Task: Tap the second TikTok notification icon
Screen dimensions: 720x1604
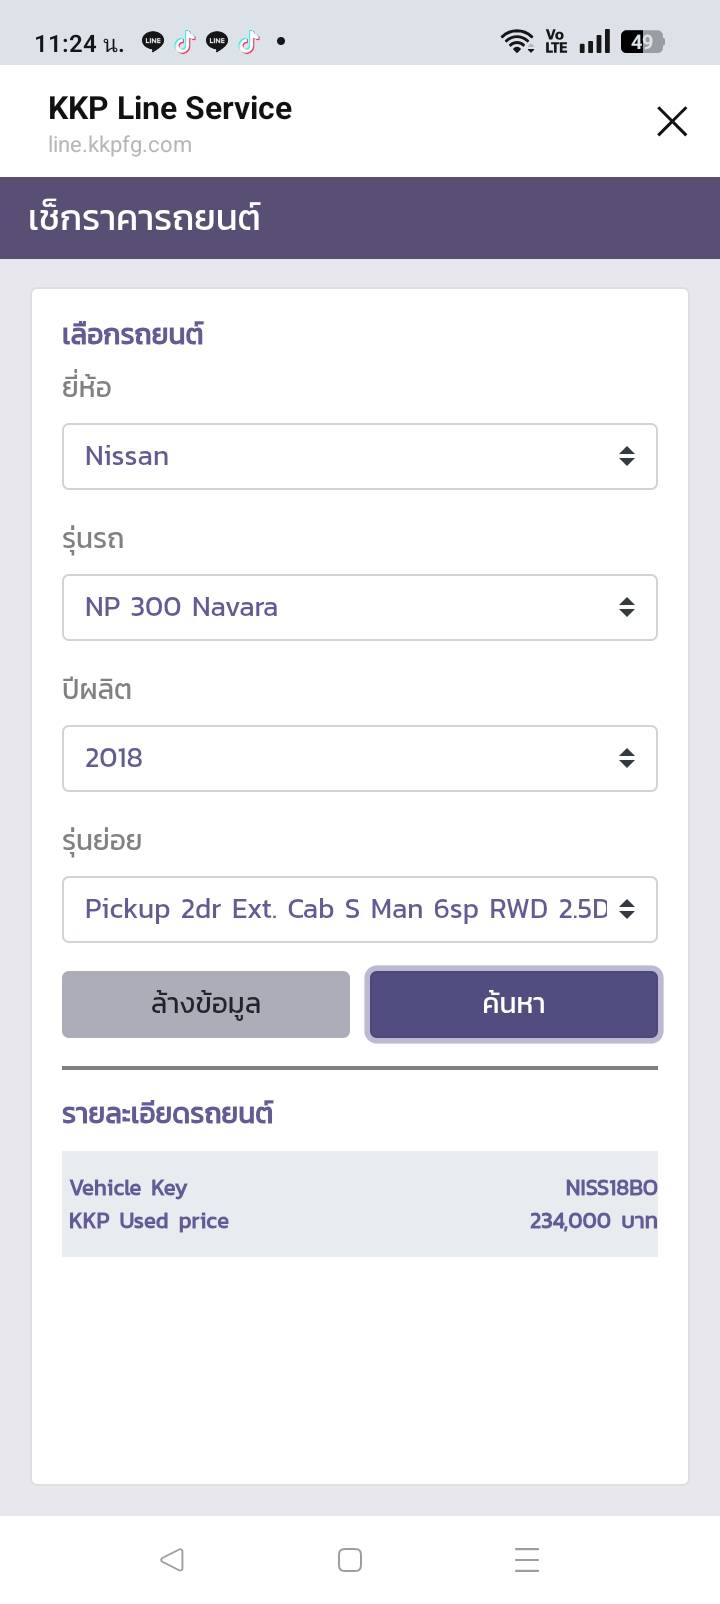Action: [x=249, y=42]
